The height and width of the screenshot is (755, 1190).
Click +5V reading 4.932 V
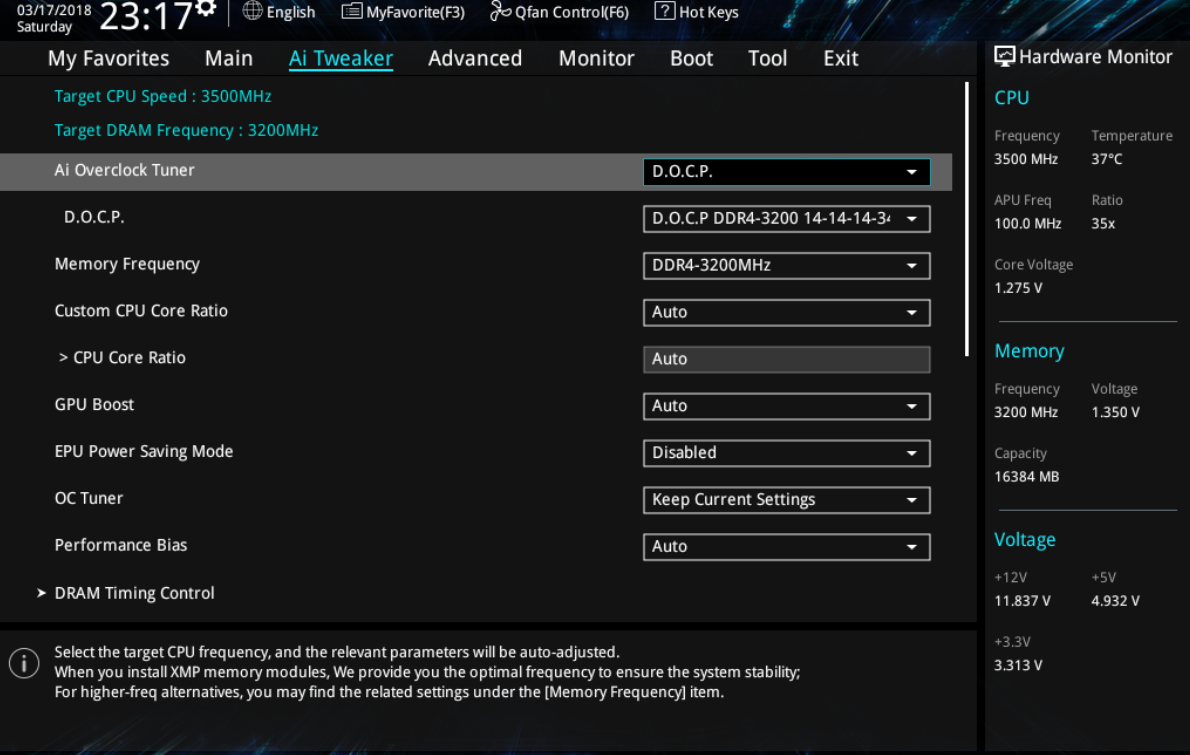click(x=1116, y=601)
